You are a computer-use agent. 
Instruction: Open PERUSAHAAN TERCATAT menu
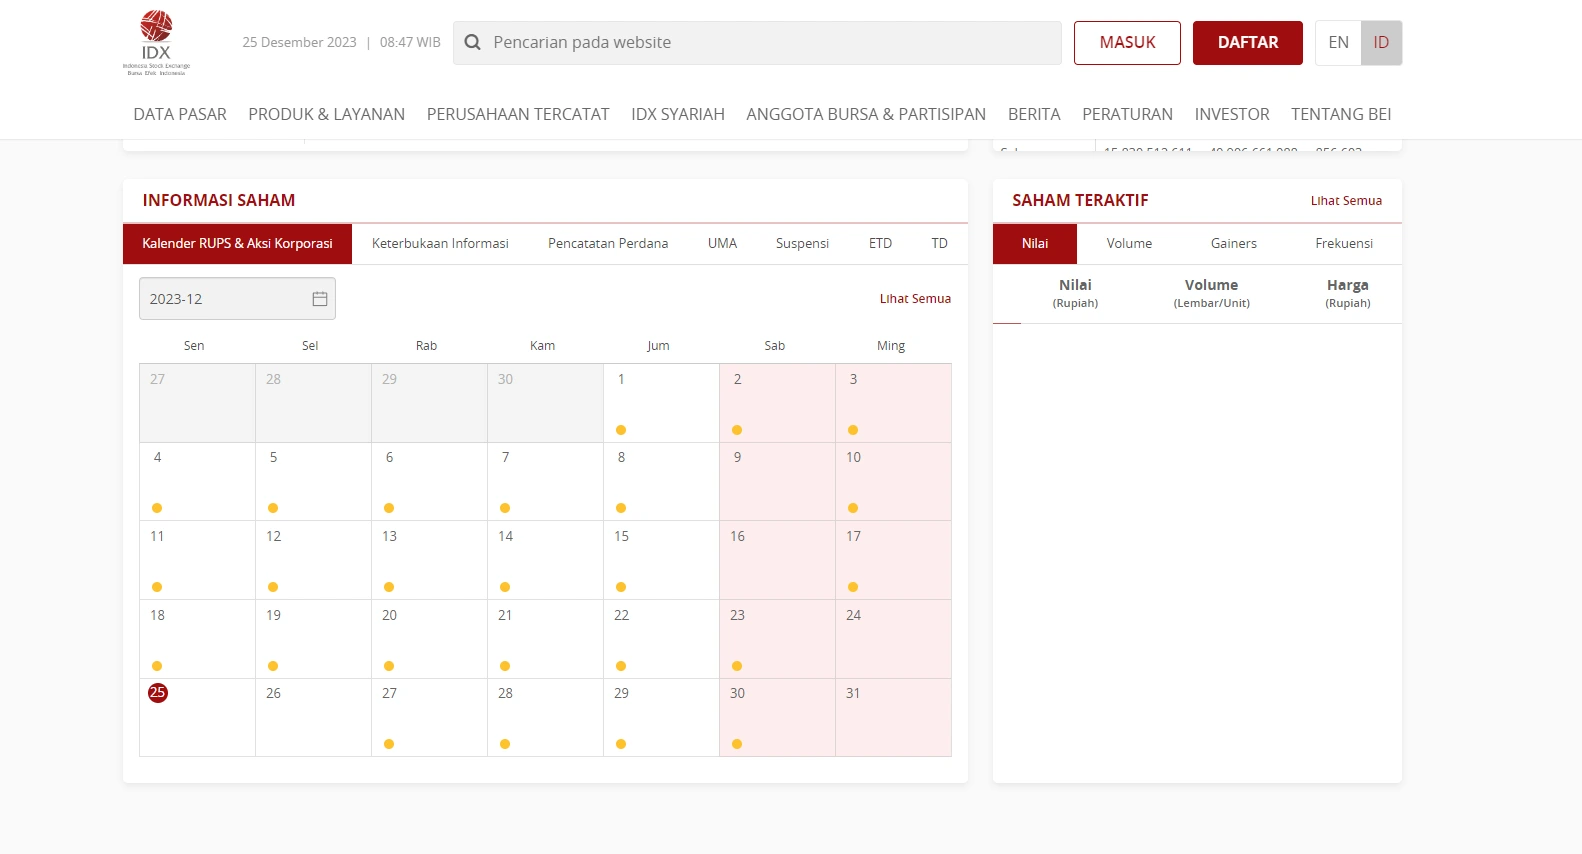pyautogui.click(x=518, y=114)
